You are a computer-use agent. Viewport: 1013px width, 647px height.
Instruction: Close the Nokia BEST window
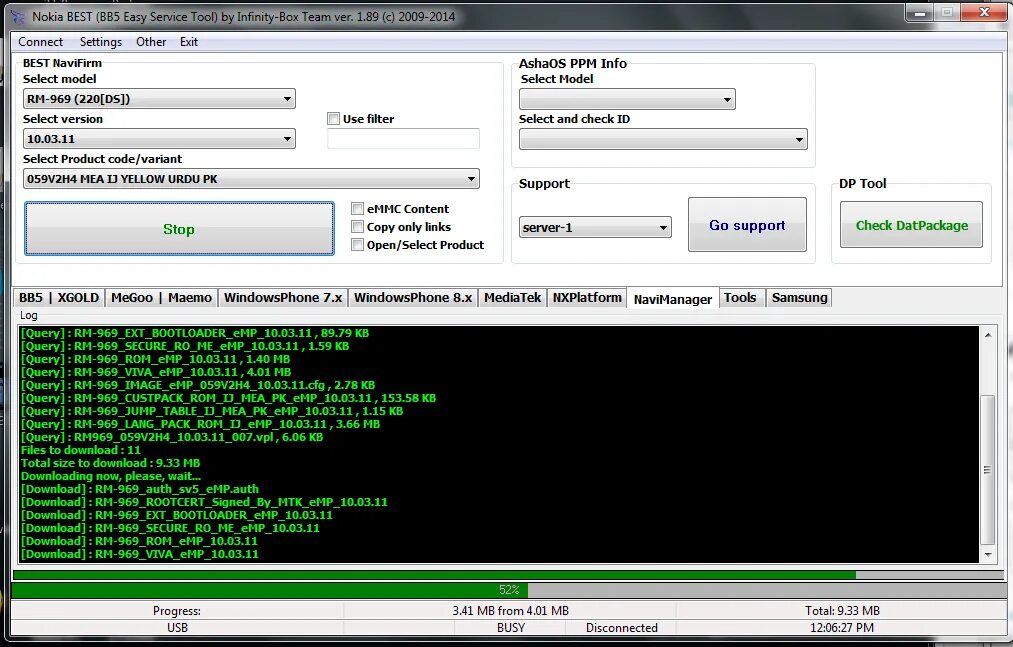(984, 12)
